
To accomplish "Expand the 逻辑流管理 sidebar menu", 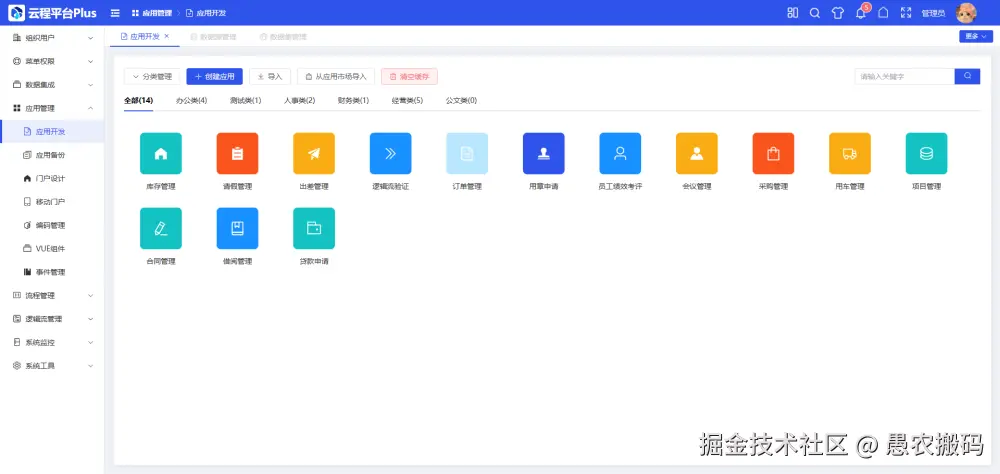I will pyautogui.click(x=52, y=319).
